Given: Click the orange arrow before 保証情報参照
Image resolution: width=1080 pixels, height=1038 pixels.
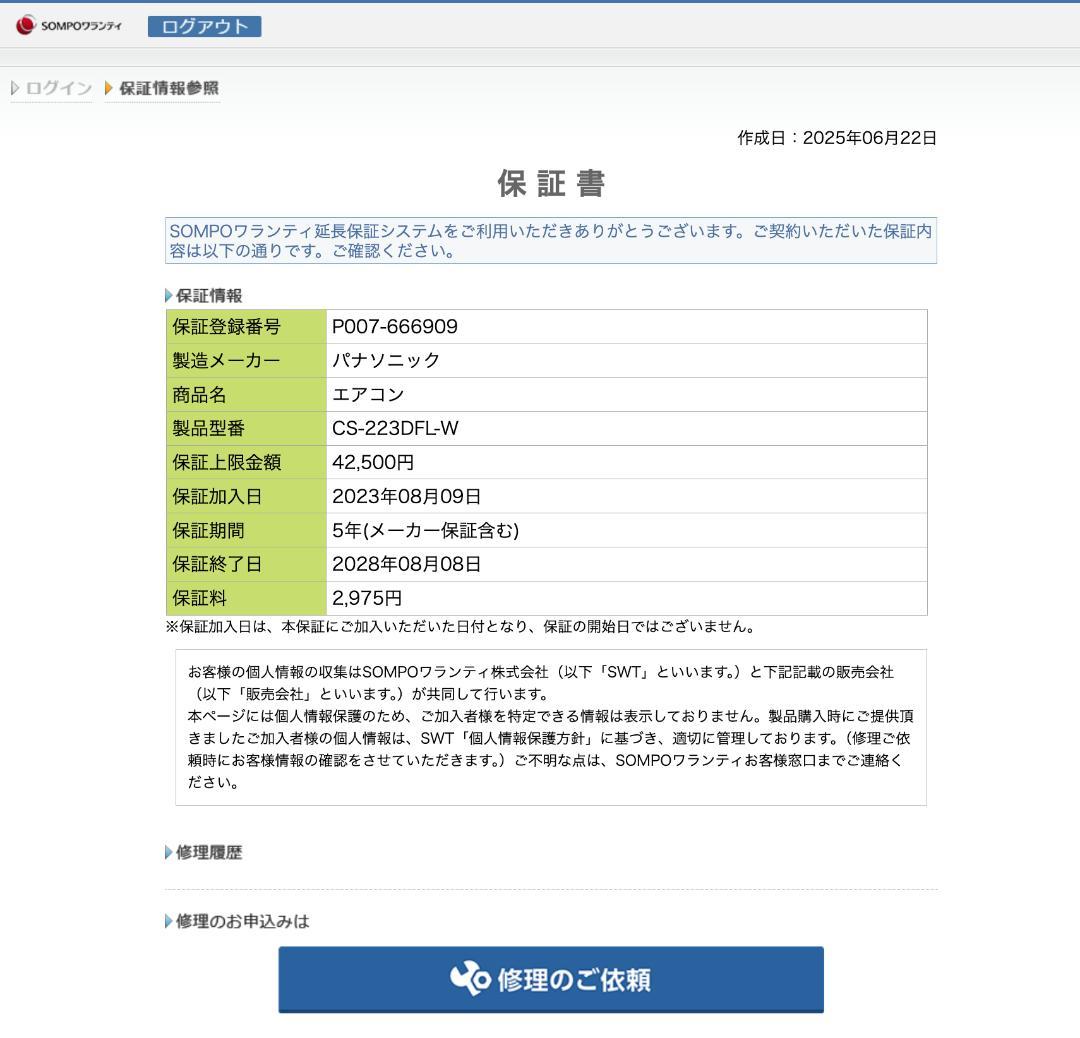Looking at the screenshot, I should (109, 88).
